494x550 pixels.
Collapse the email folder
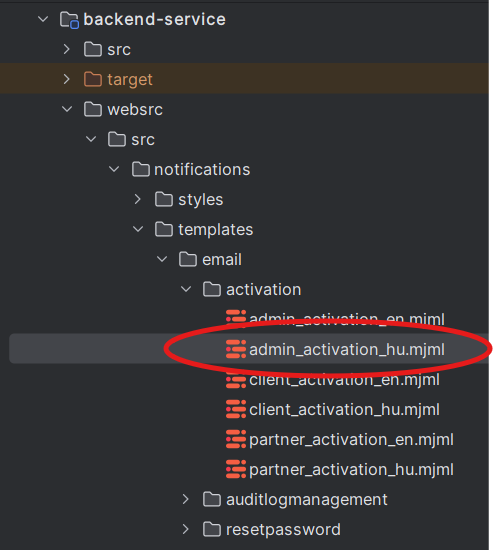[162, 260]
